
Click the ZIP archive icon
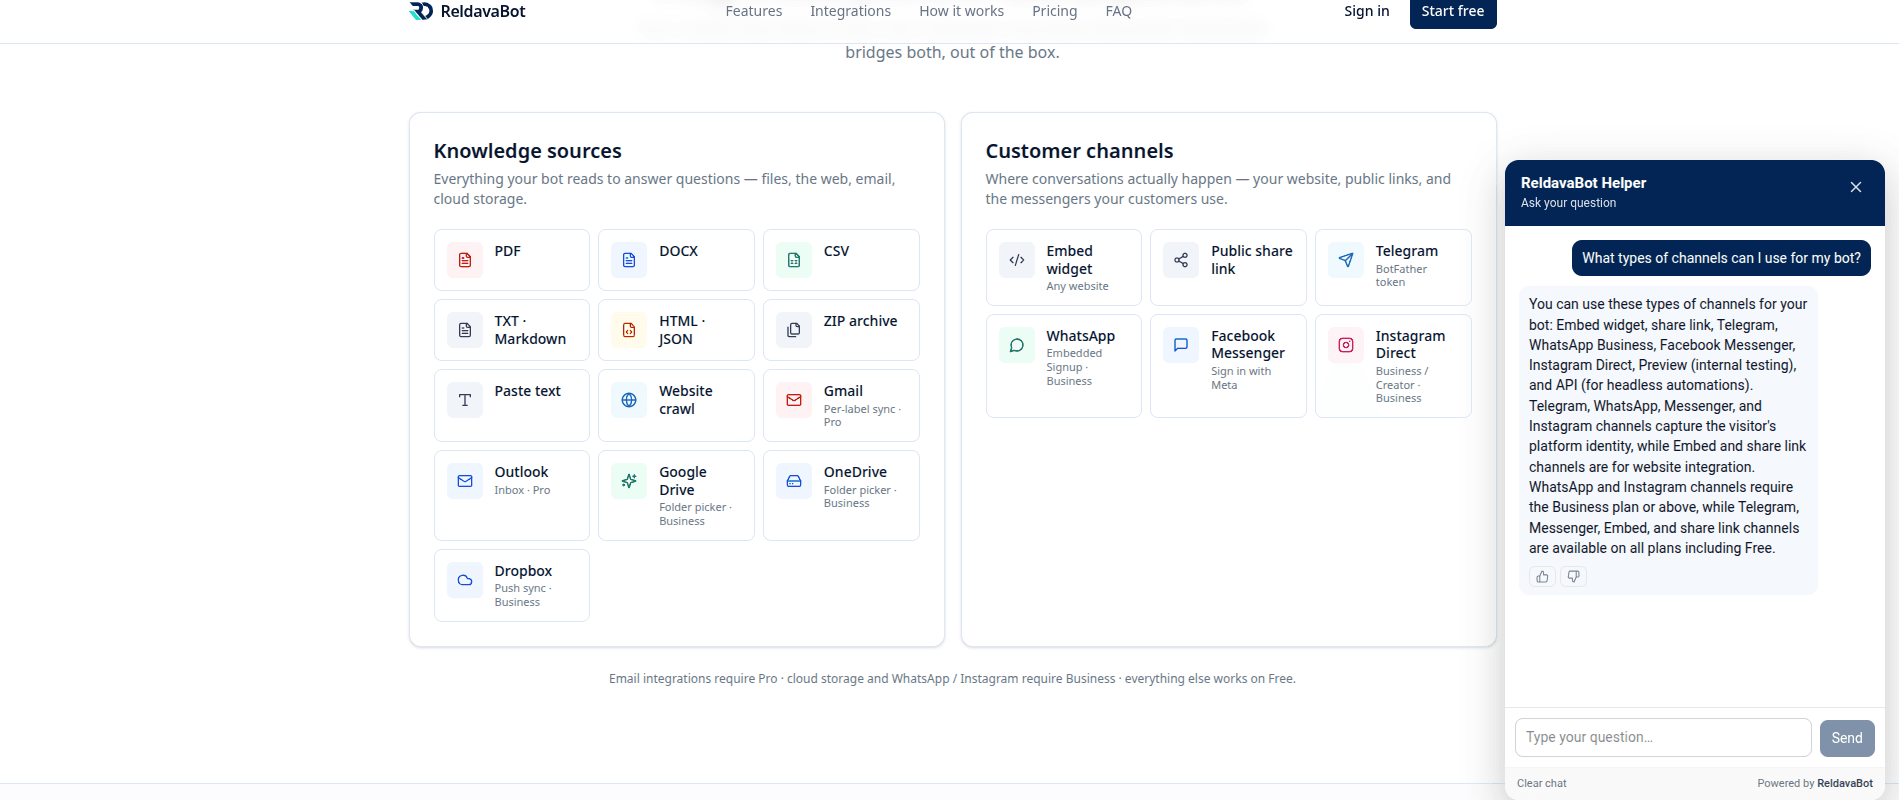tap(794, 330)
